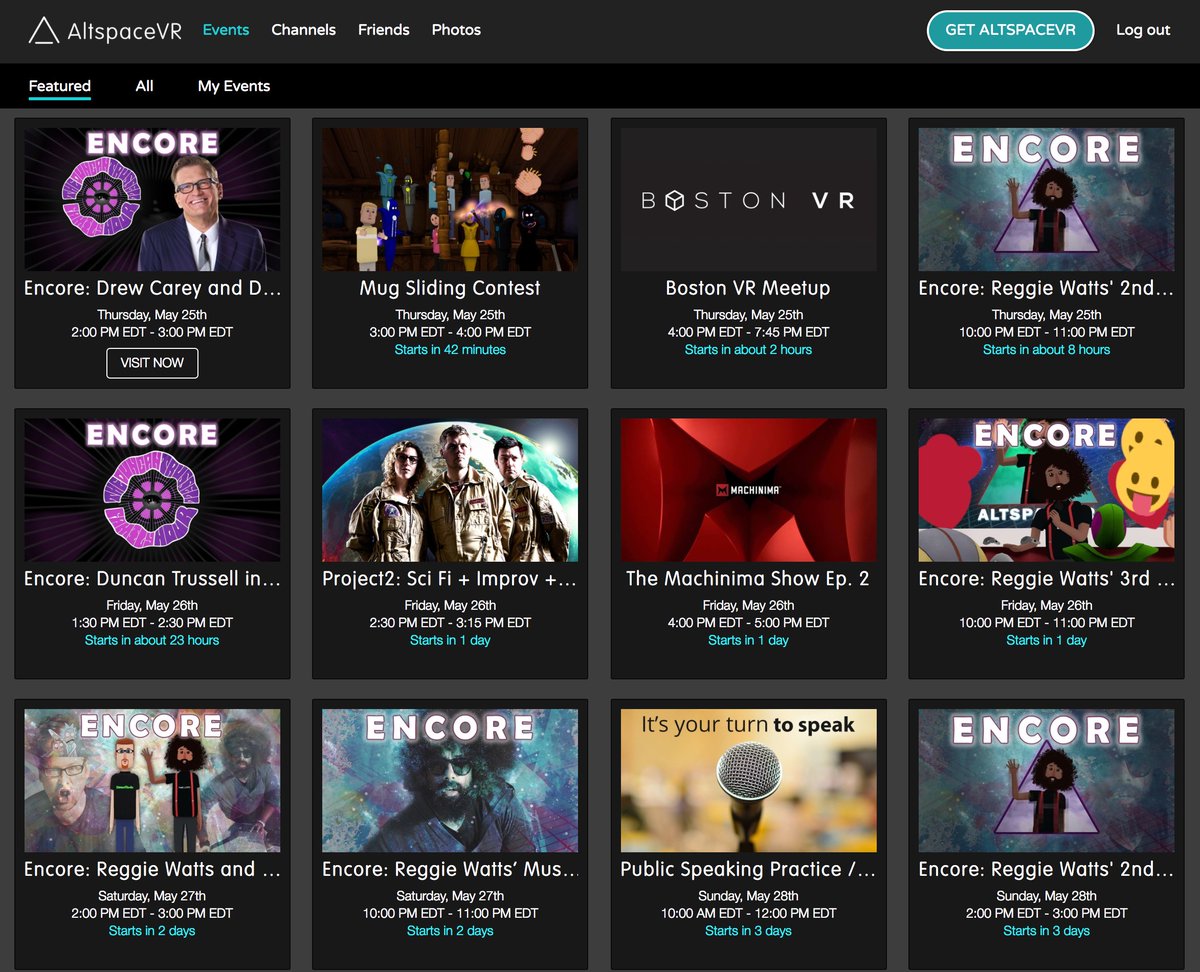Viewport: 1200px width, 972px height.
Task: Go to the Friends page
Action: [x=384, y=30]
